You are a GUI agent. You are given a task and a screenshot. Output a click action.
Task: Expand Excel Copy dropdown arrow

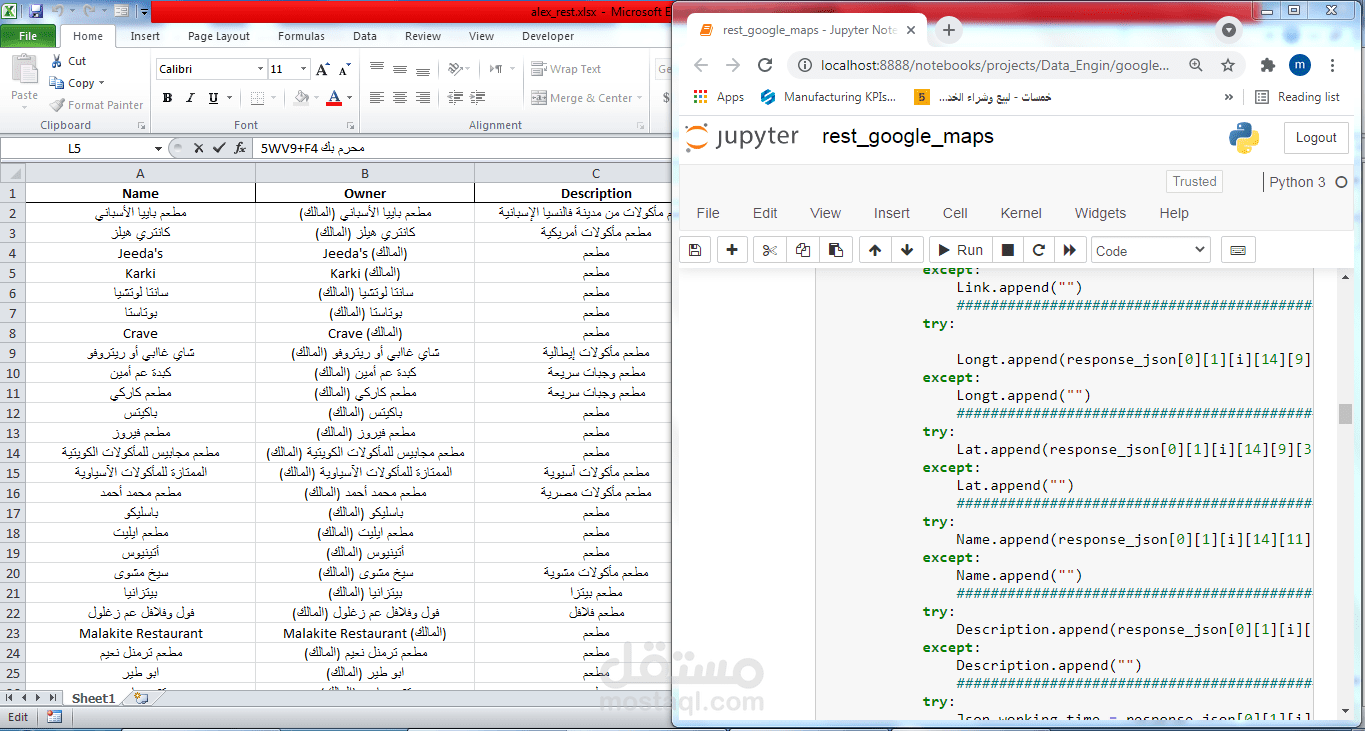click(x=101, y=83)
